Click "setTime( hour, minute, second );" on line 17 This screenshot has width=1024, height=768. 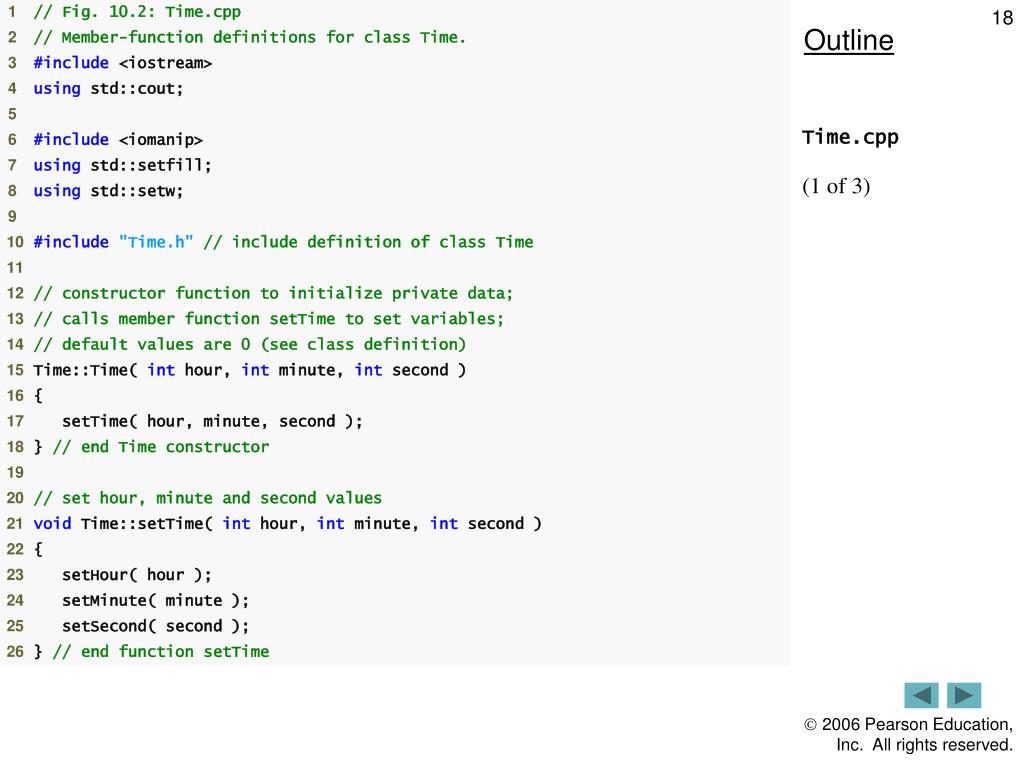coord(212,421)
